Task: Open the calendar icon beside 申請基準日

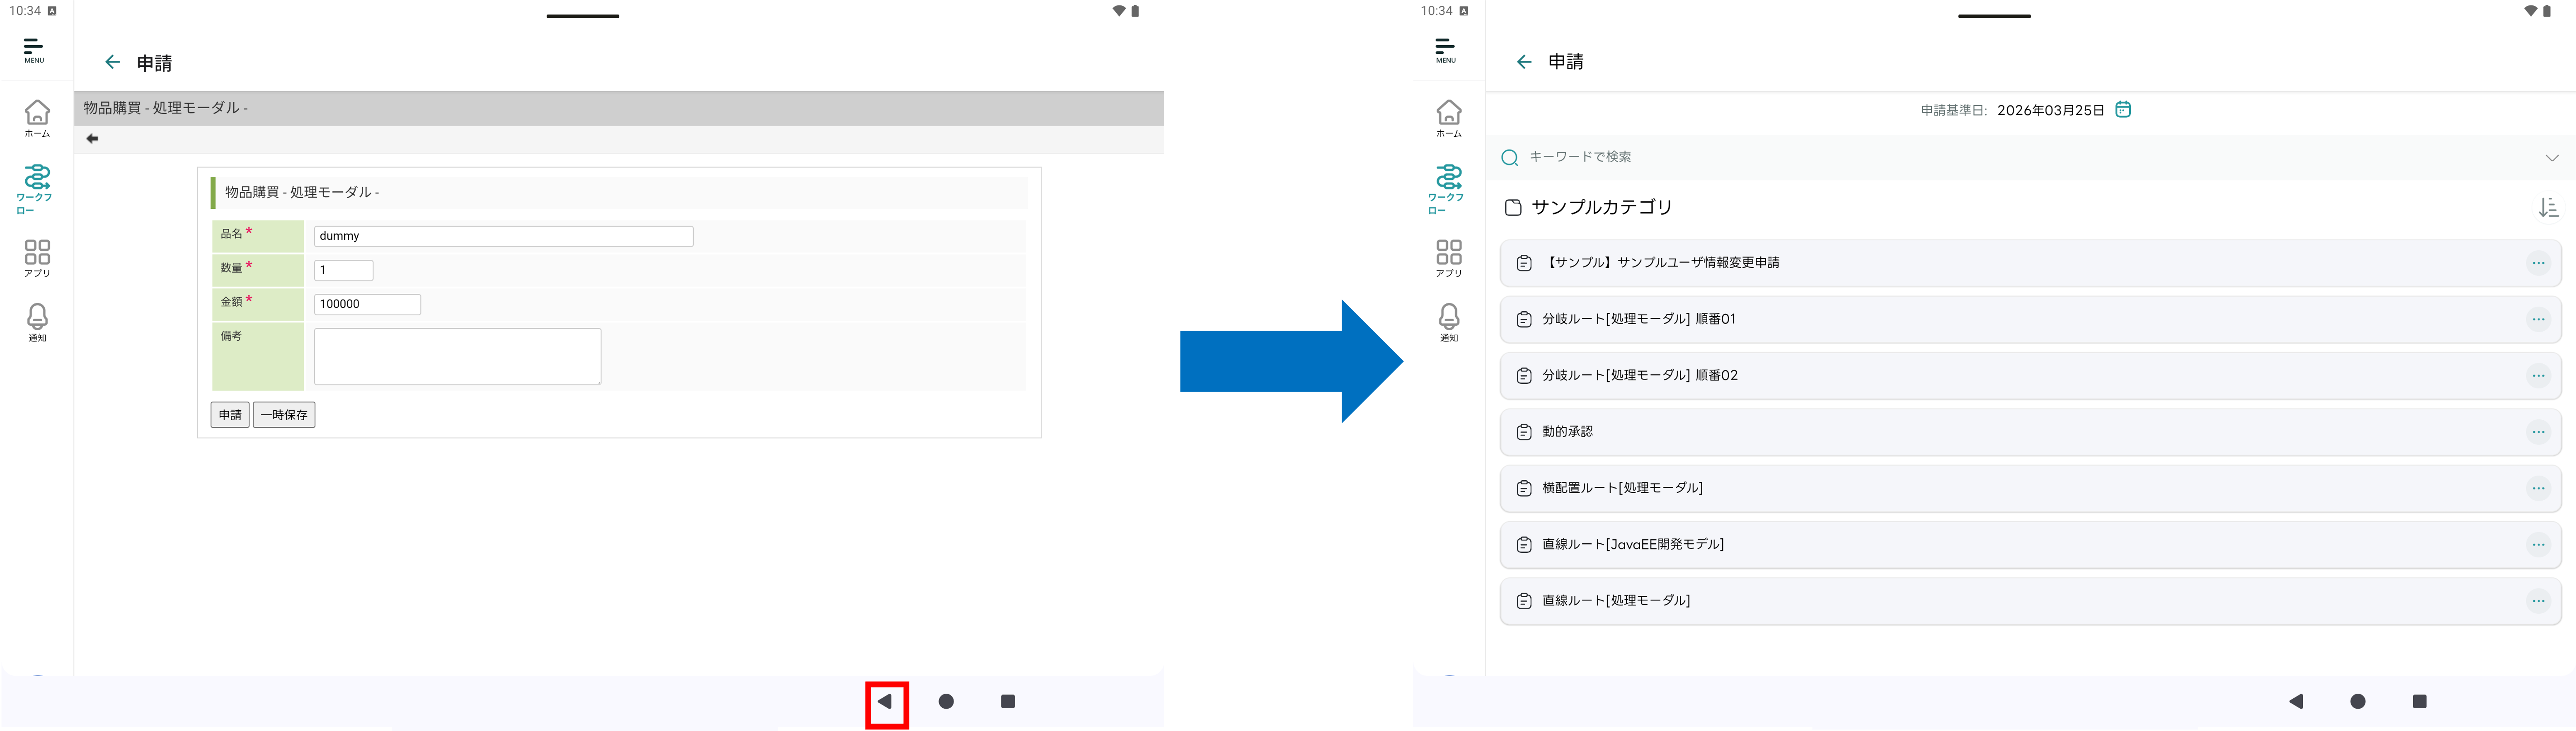Action: tap(2123, 109)
